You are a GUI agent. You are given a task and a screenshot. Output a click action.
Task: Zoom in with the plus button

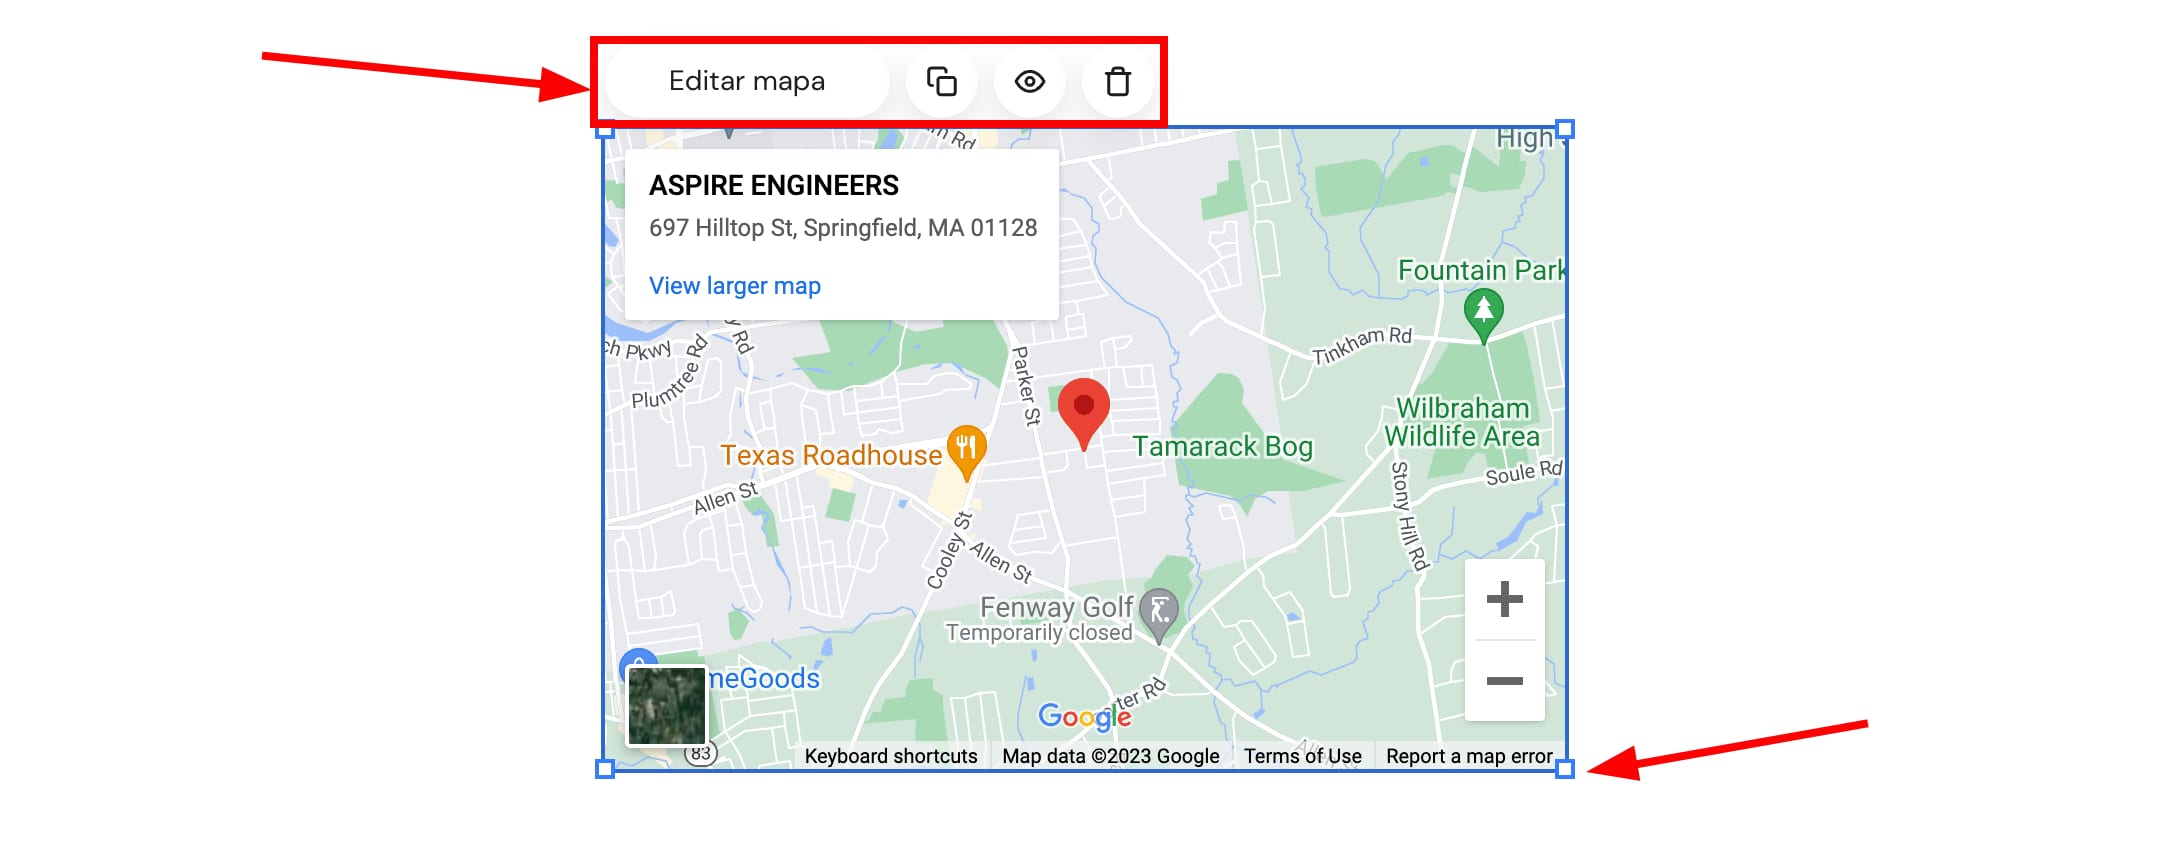[x=1504, y=600]
